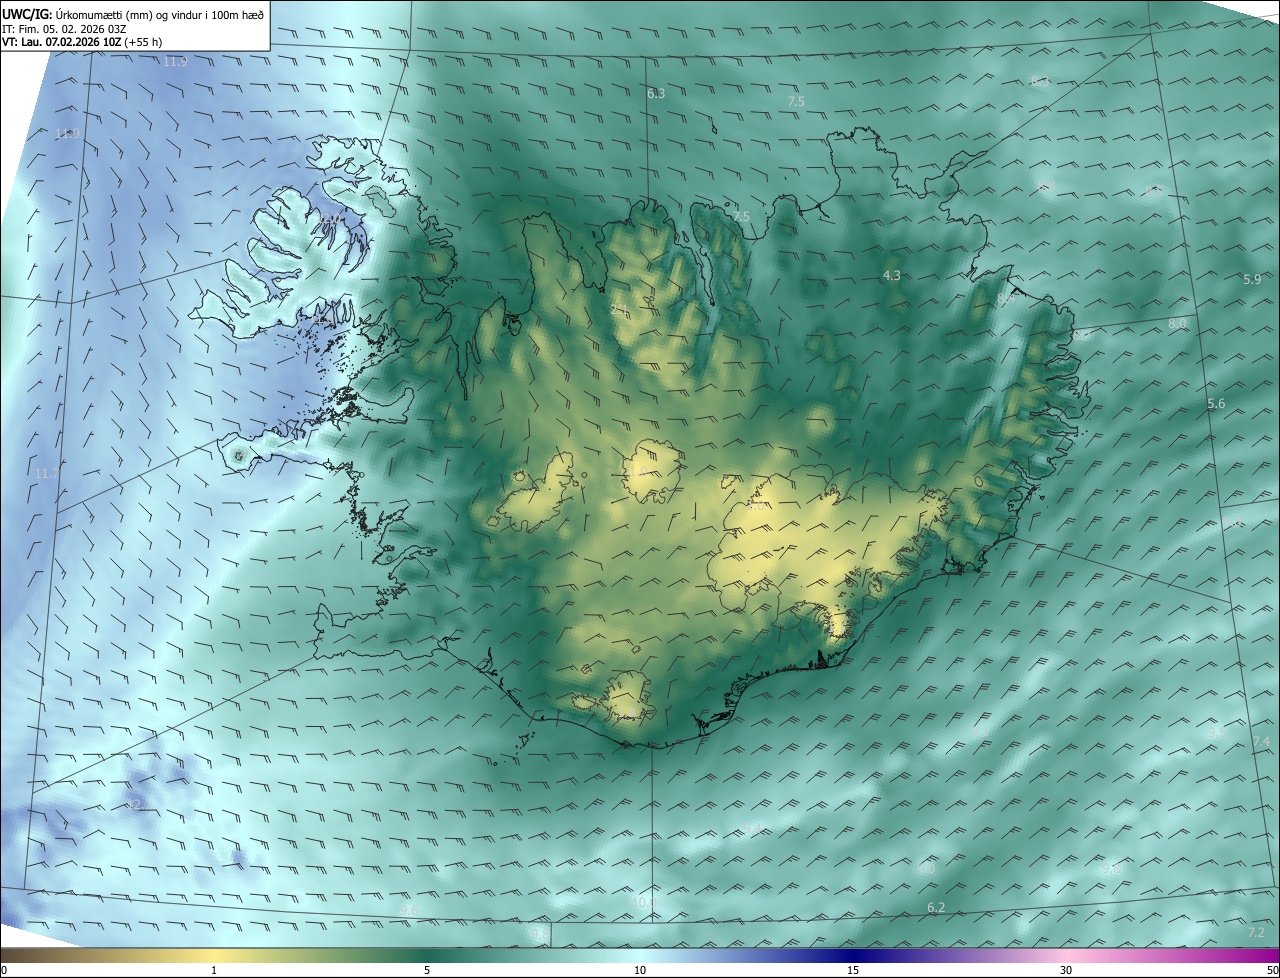Image resolution: width=1280 pixels, height=978 pixels.
Task: Click the 10.0 value label on the map
Action: tap(644, 903)
